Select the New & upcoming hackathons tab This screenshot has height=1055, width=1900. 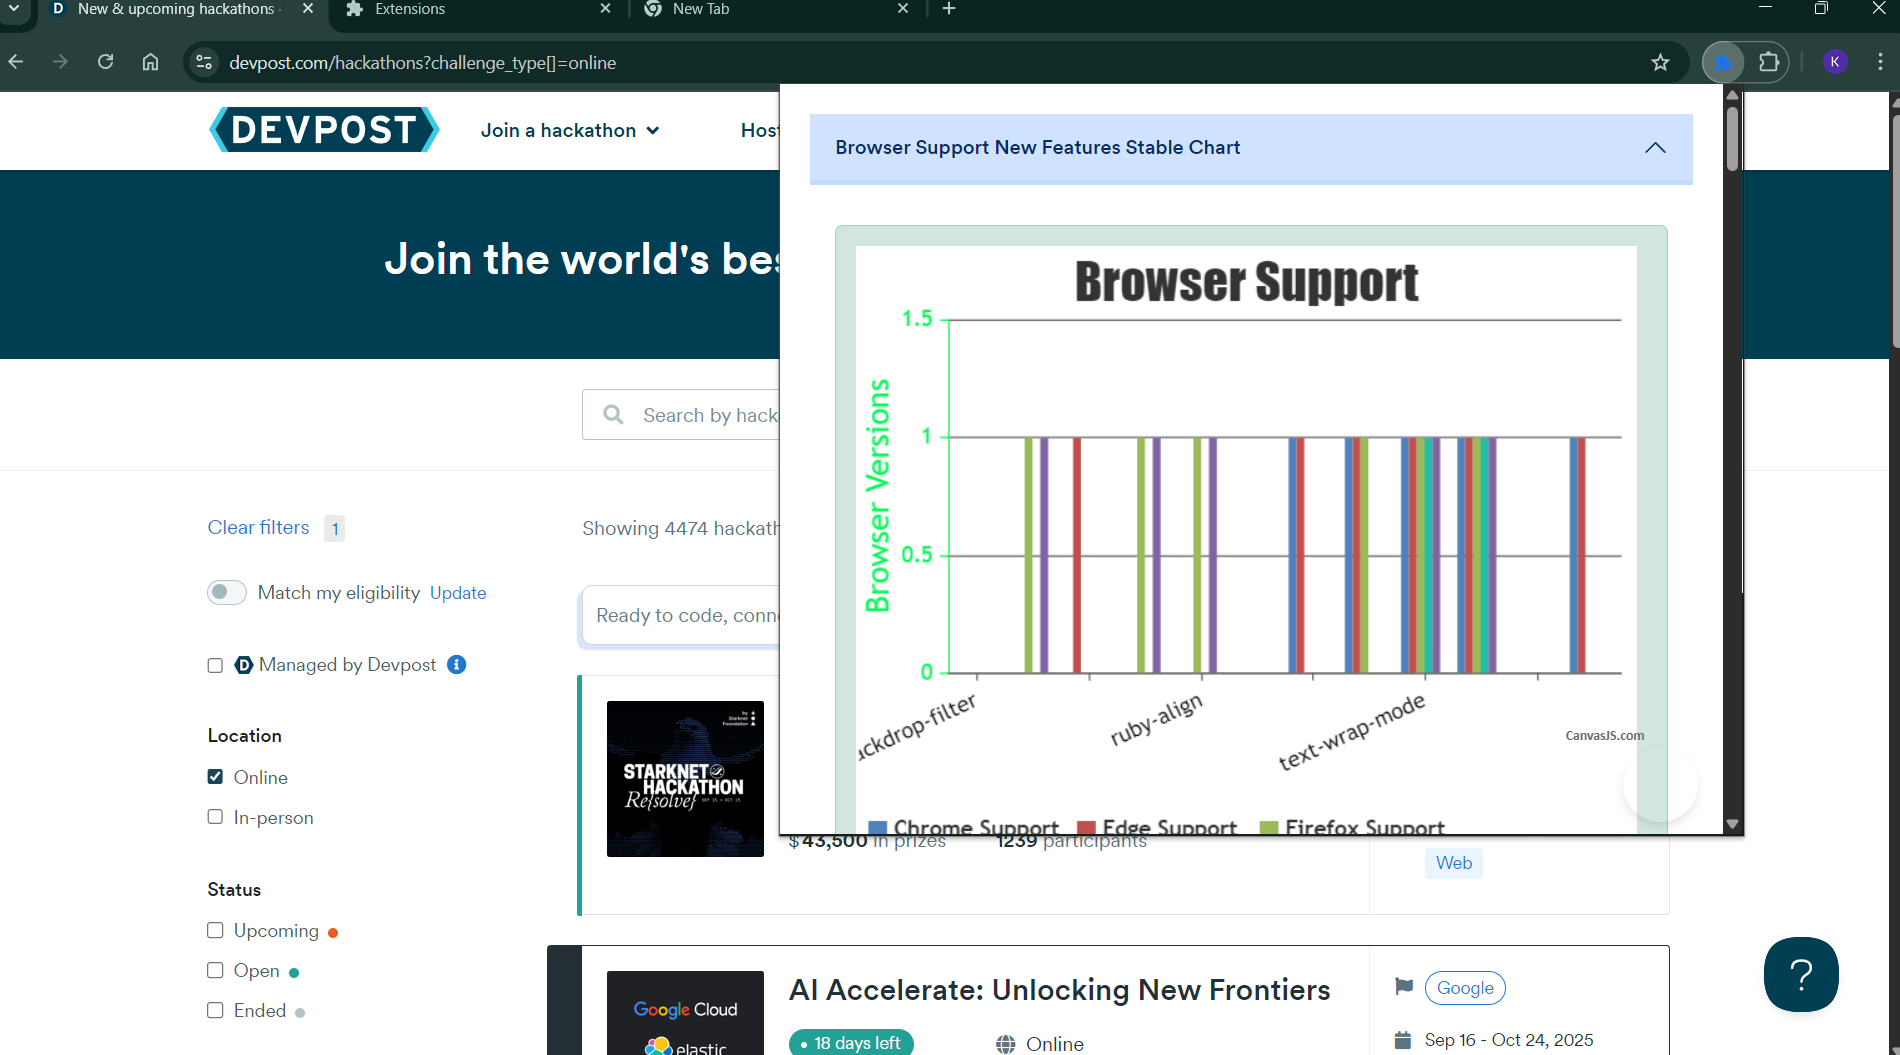pos(180,10)
